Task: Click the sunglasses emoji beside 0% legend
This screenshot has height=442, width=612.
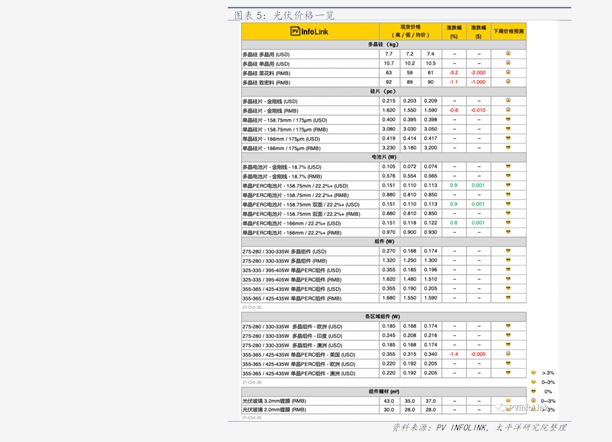Action: [534, 391]
